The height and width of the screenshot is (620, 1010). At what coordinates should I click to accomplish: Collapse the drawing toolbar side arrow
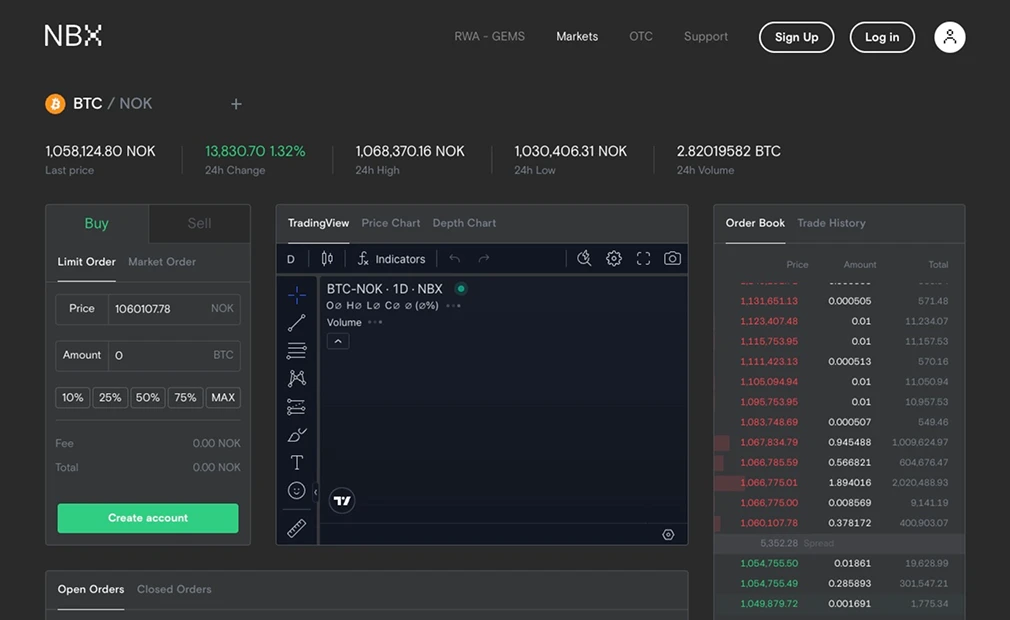click(315, 492)
